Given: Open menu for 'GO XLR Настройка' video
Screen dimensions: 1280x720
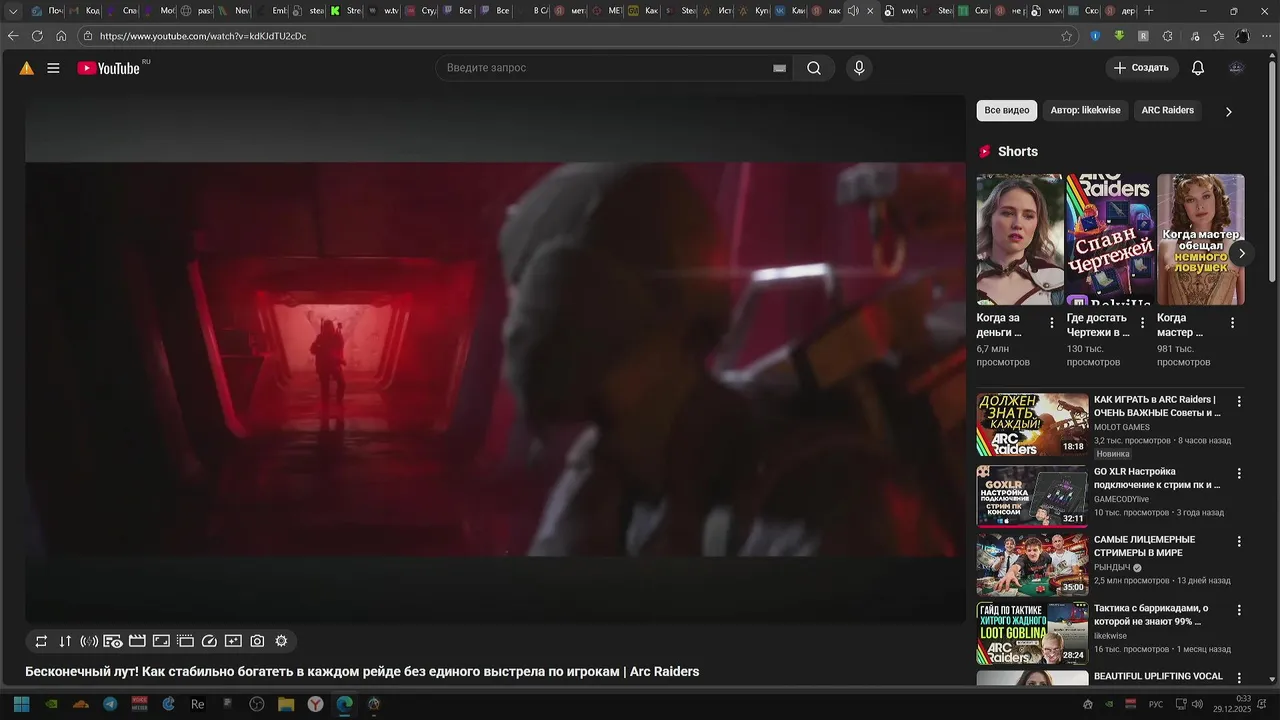Looking at the screenshot, I should 1239,473.
